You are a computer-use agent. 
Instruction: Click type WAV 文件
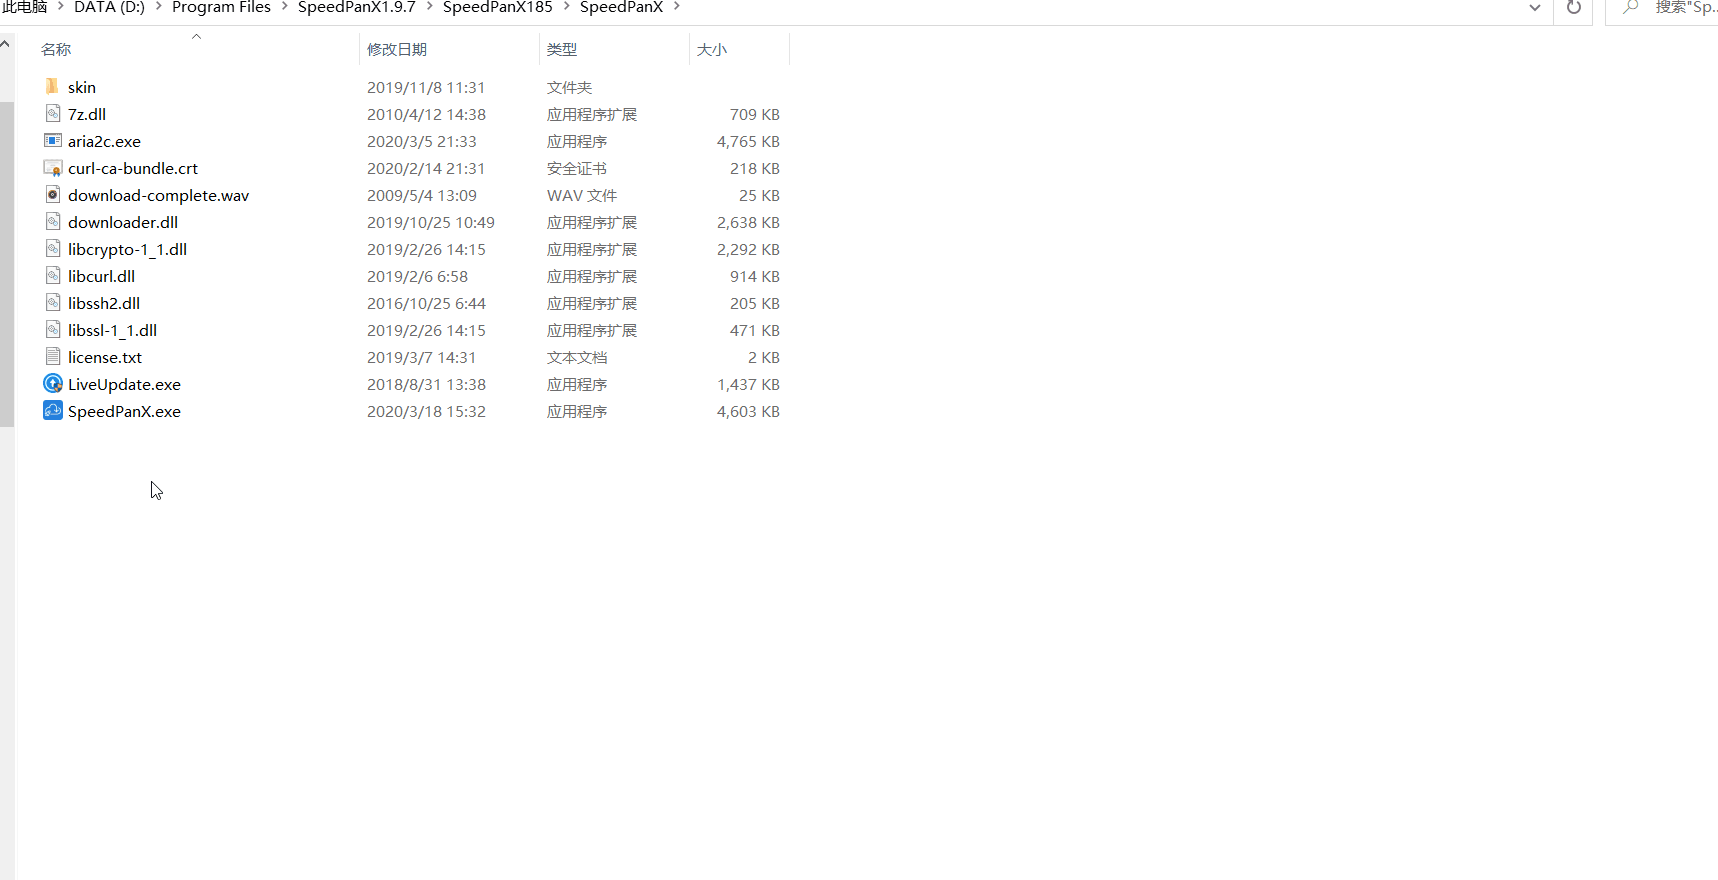[x=582, y=195]
